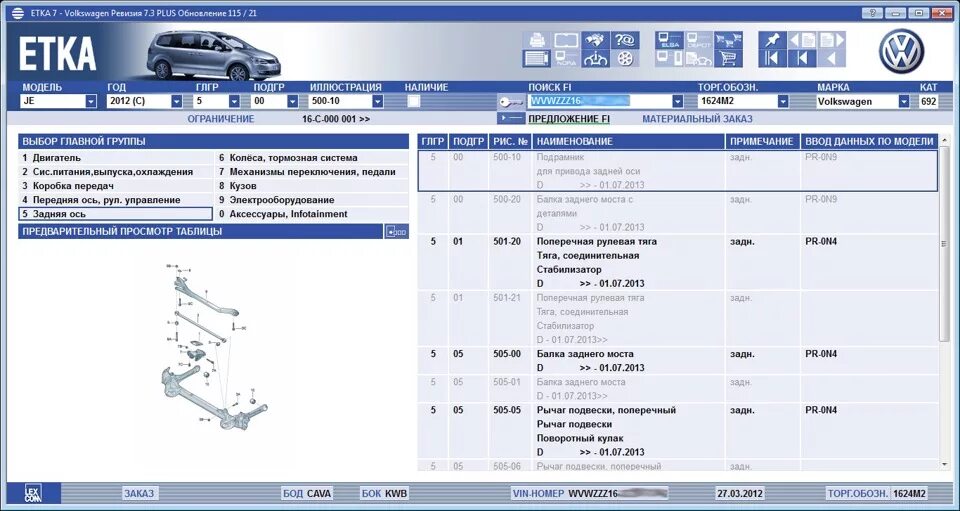This screenshot has height=511, width=960.
Task: Go to next page document icon
Action: tap(831, 40)
